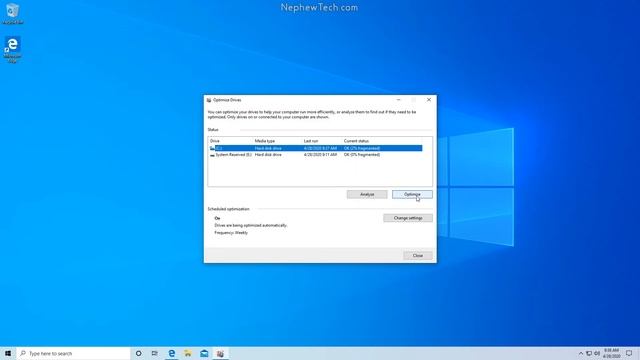
Task: Open the Microsoft Edge desktop shortcut
Action: [x=13, y=49]
